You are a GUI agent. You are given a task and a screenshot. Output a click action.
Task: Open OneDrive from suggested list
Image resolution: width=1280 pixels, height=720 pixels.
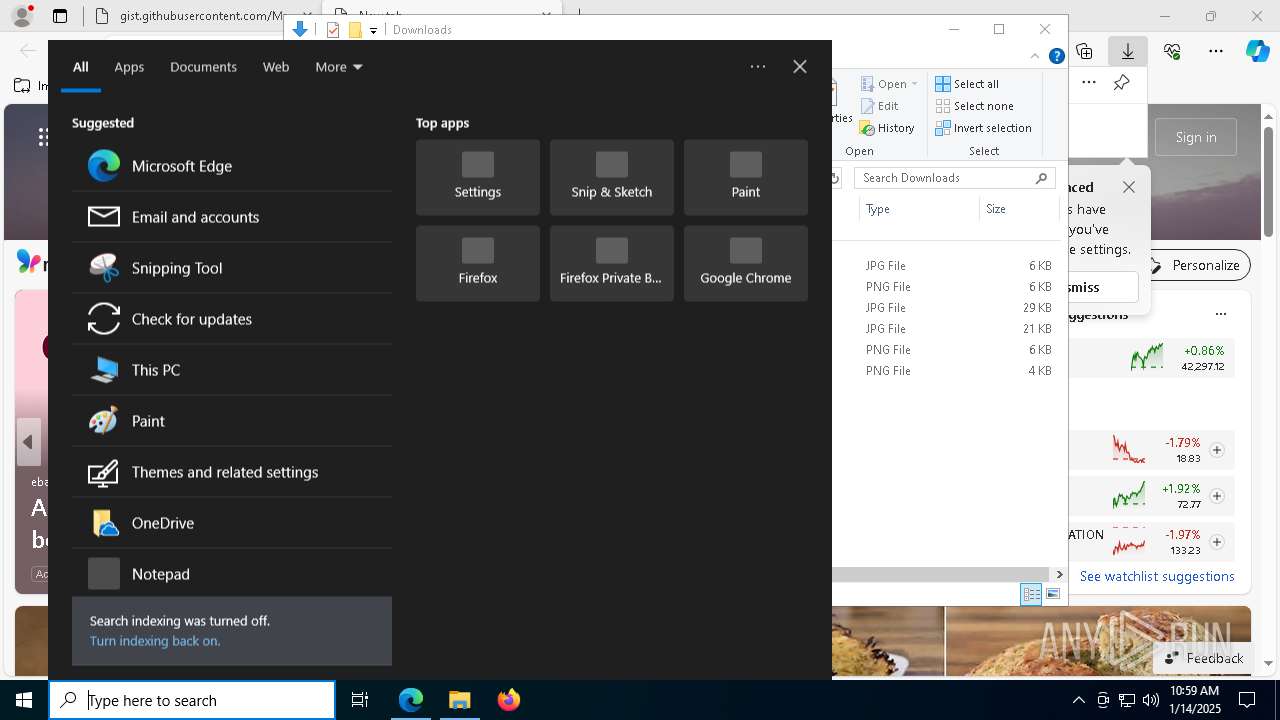click(x=232, y=523)
